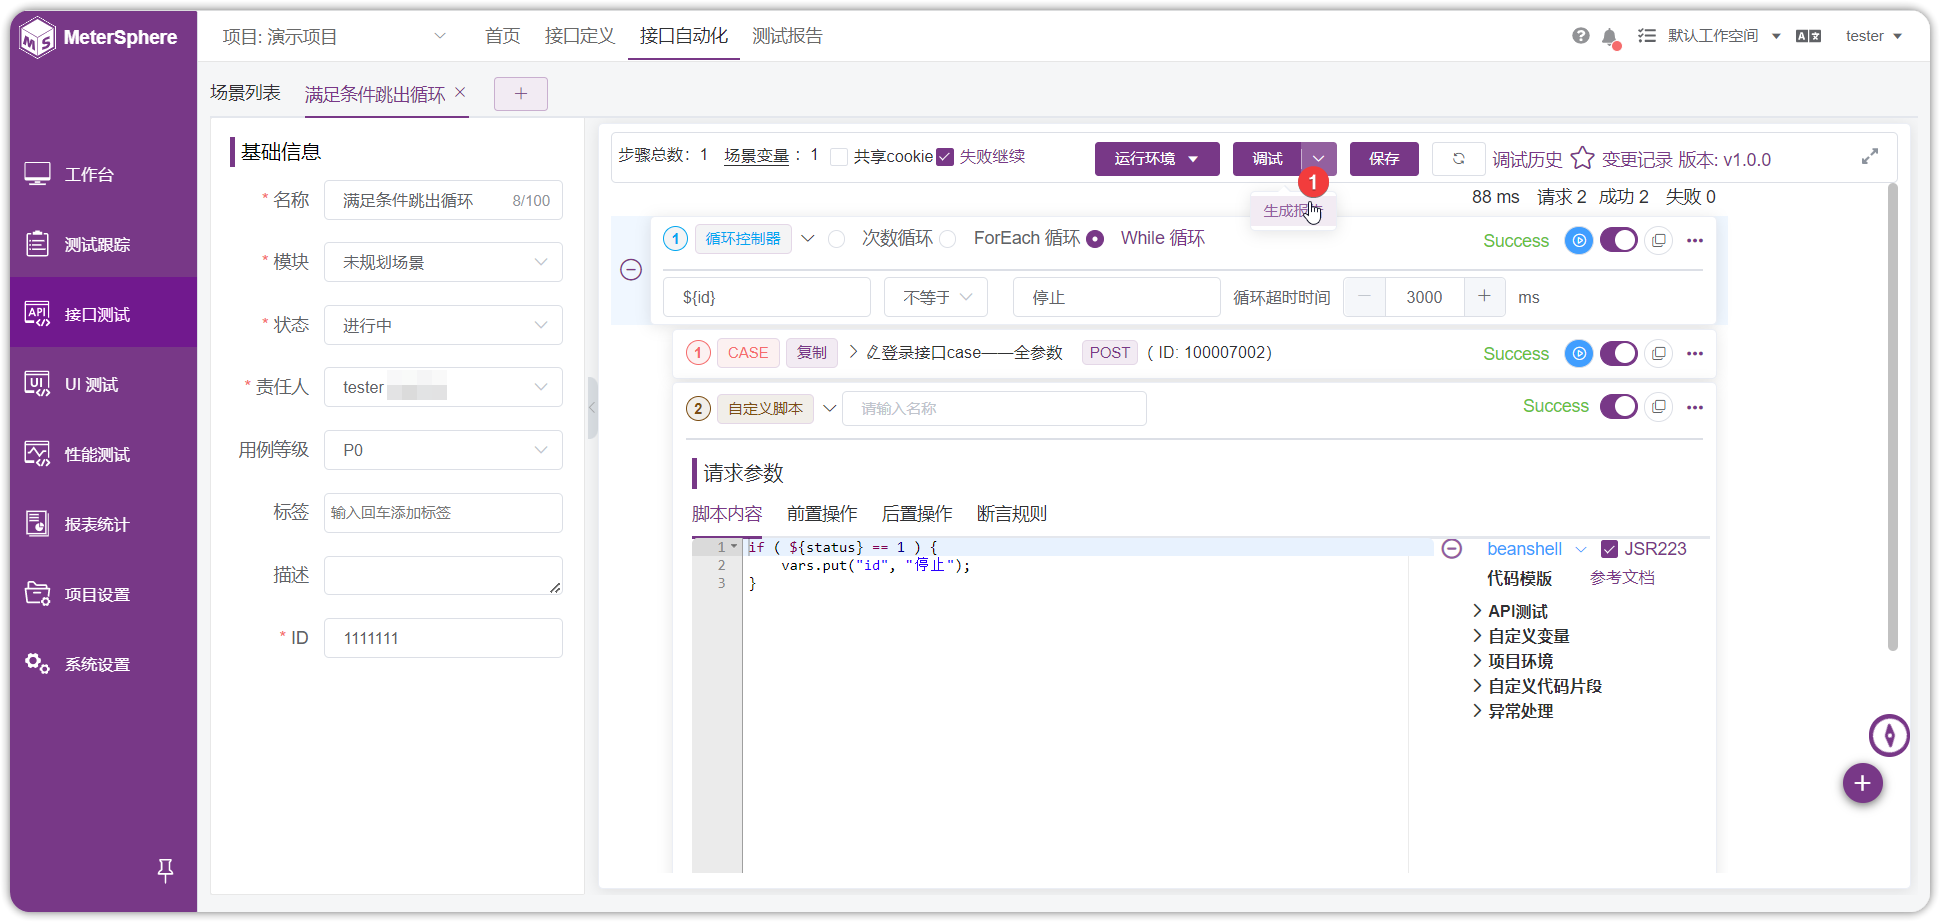Click the 保存 button
Viewport: 1940px width, 922px height.
click(x=1384, y=159)
